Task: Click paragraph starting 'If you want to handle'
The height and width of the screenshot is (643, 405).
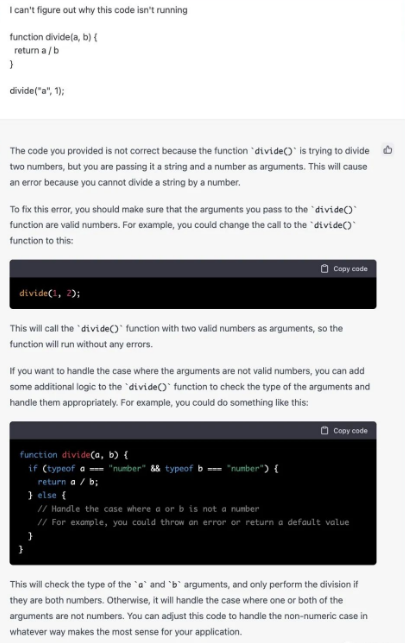Action: click(x=190, y=387)
